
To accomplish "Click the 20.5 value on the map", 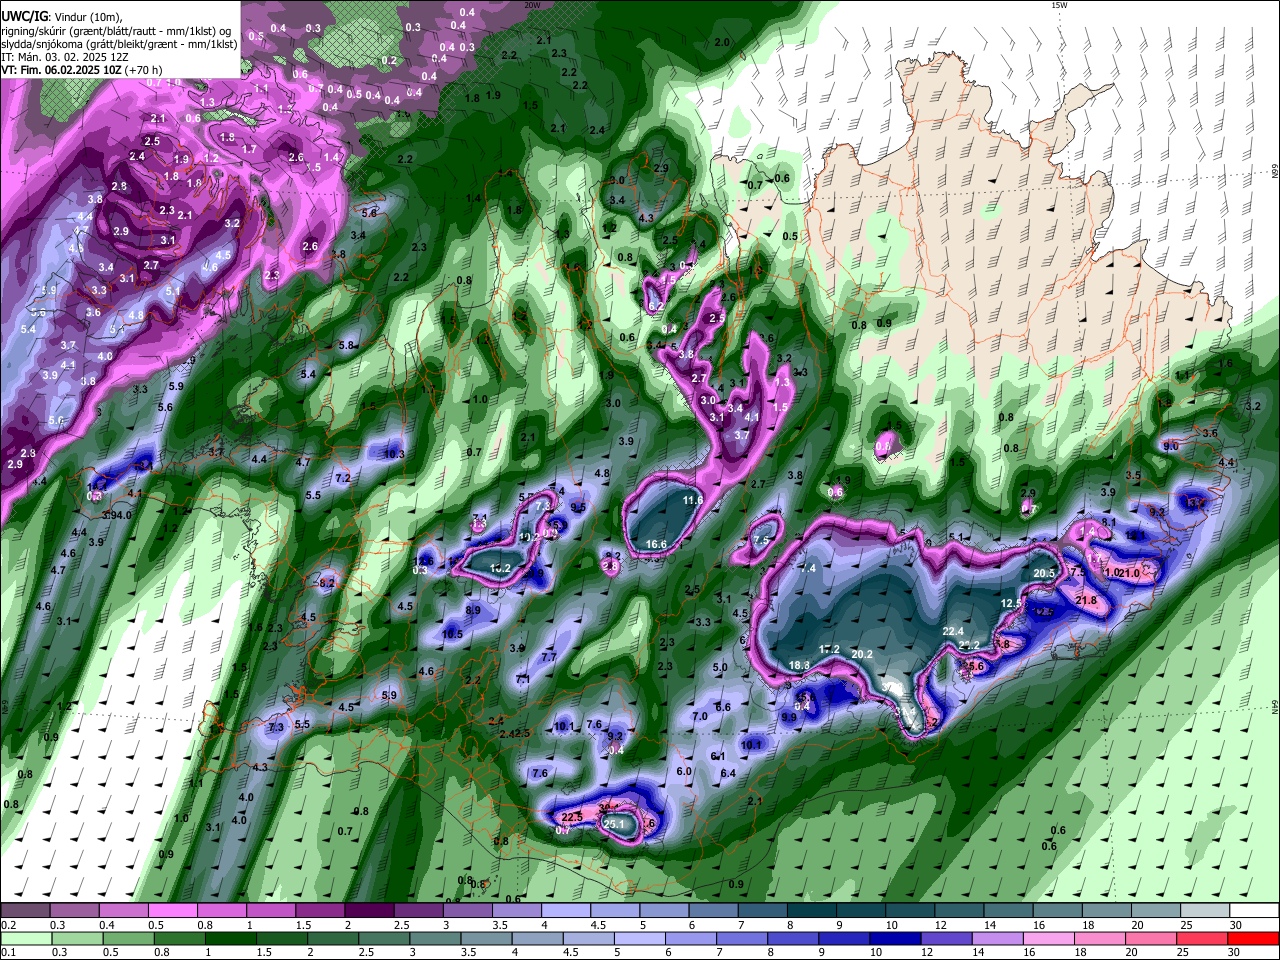I will pos(1044,572).
